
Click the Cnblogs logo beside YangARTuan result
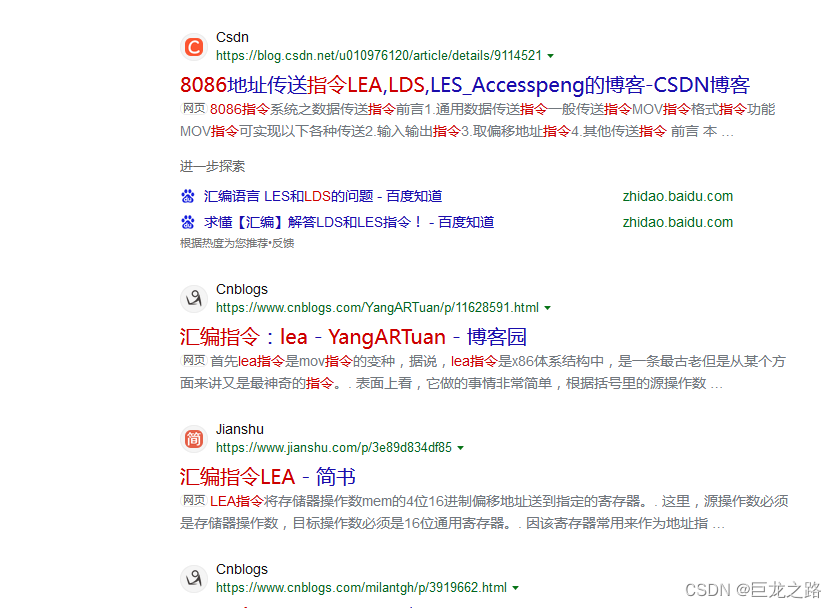[193, 297]
